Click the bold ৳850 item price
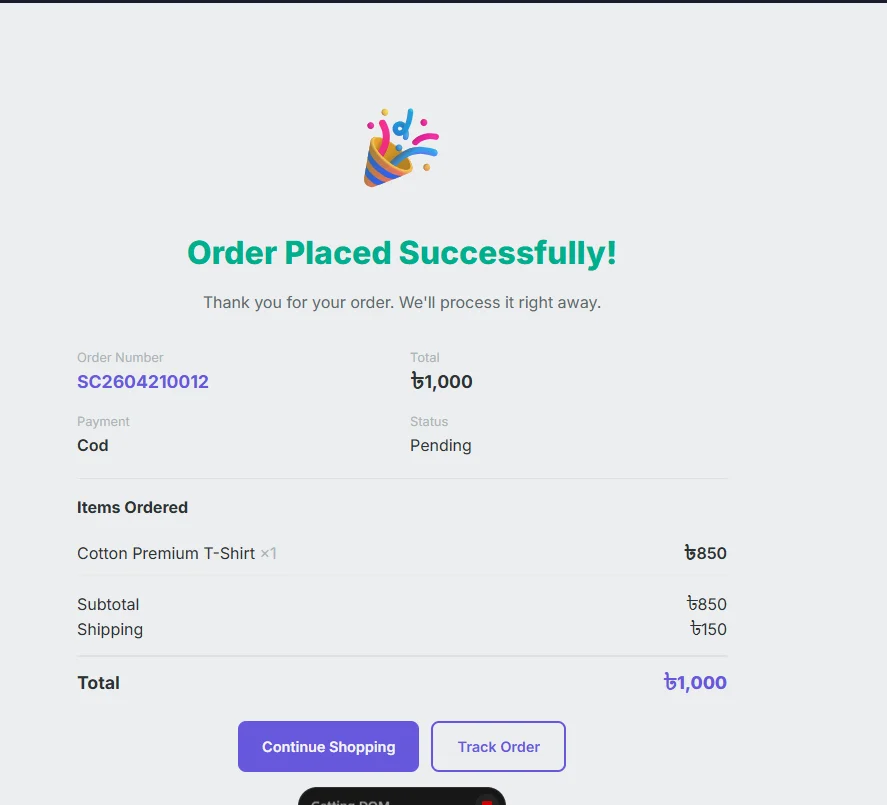887x805 pixels. point(705,553)
